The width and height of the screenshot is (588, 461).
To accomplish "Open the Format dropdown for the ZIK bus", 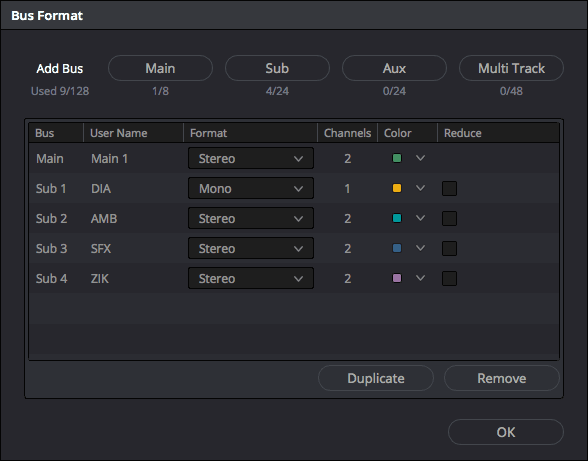I will 250,278.
